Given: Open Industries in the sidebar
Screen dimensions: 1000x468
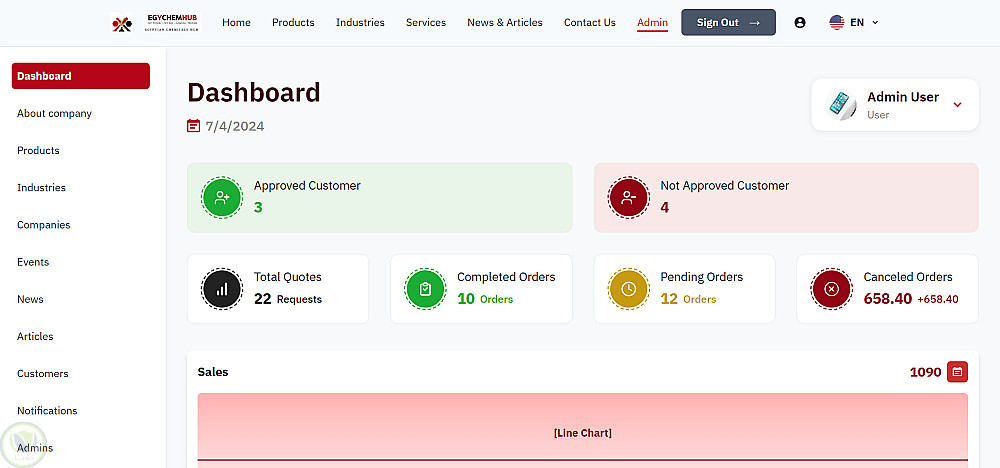Looking at the screenshot, I should click(x=41, y=187).
